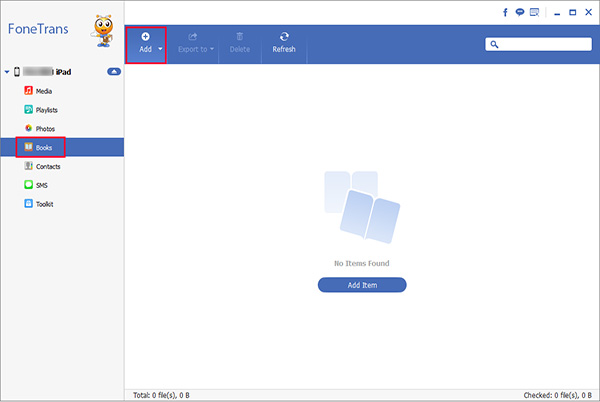
Task: Click the blue Toolkit icon
Action: [x=28, y=203]
